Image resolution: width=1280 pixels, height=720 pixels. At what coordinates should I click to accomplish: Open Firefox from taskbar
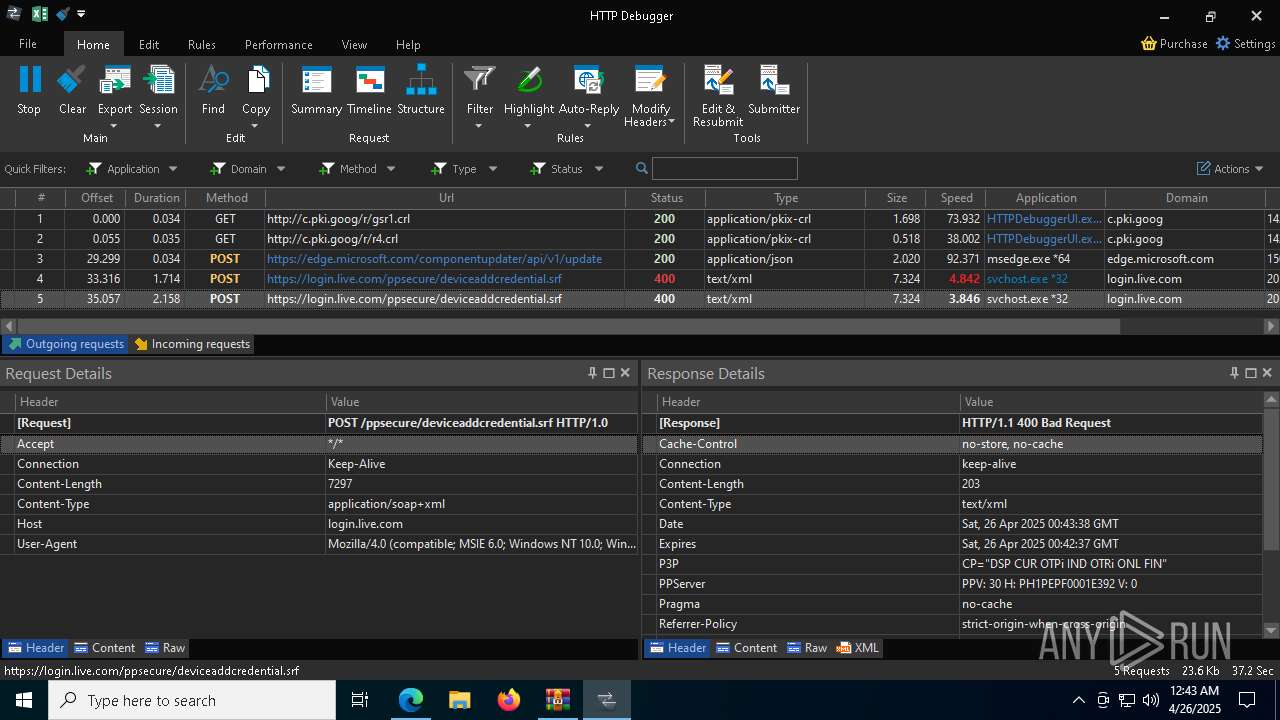point(509,700)
